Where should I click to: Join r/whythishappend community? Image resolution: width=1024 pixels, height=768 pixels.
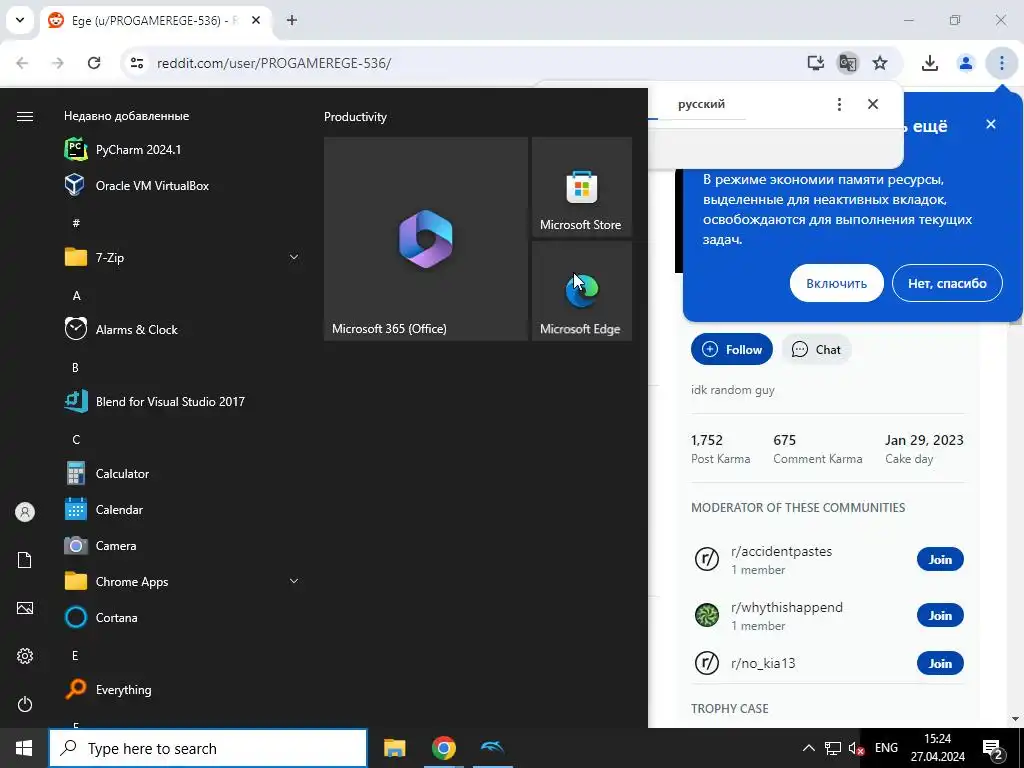click(x=940, y=615)
